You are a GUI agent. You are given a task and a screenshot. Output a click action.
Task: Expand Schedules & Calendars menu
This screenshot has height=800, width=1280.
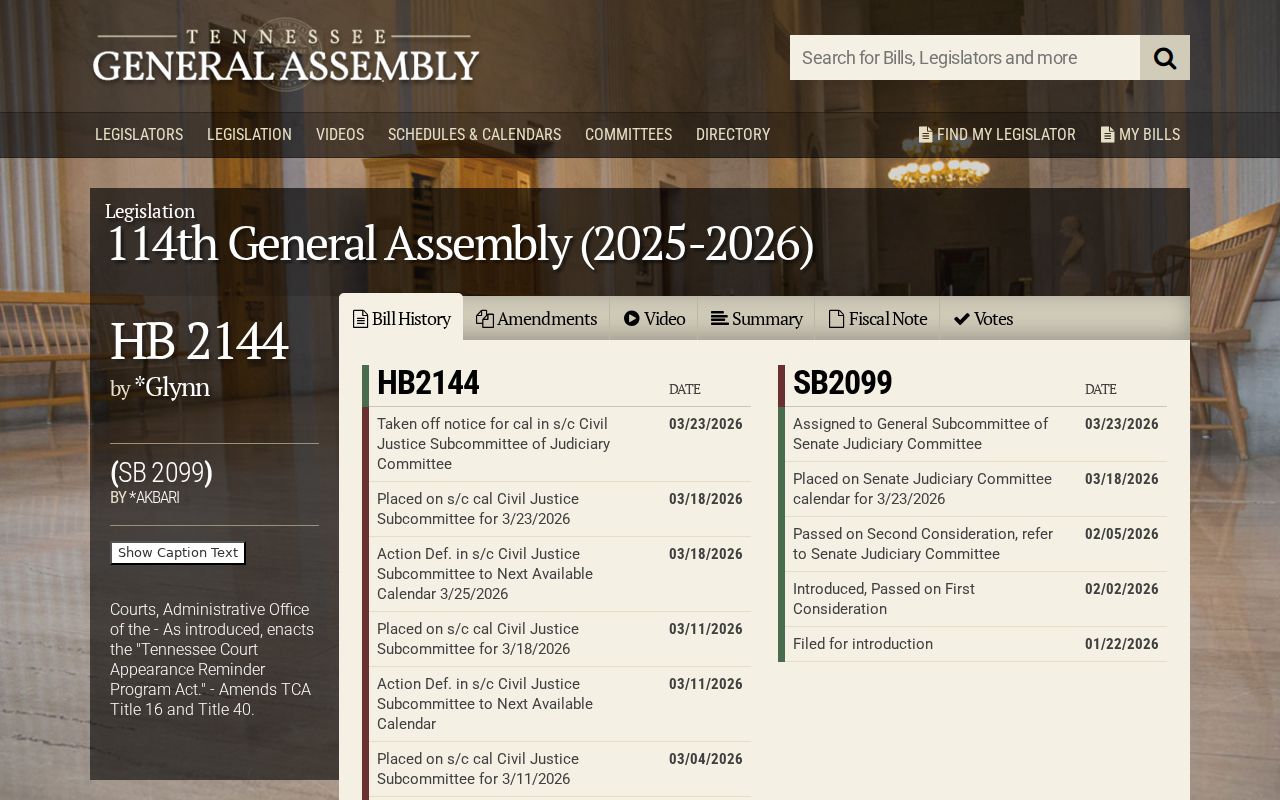tap(474, 134)
